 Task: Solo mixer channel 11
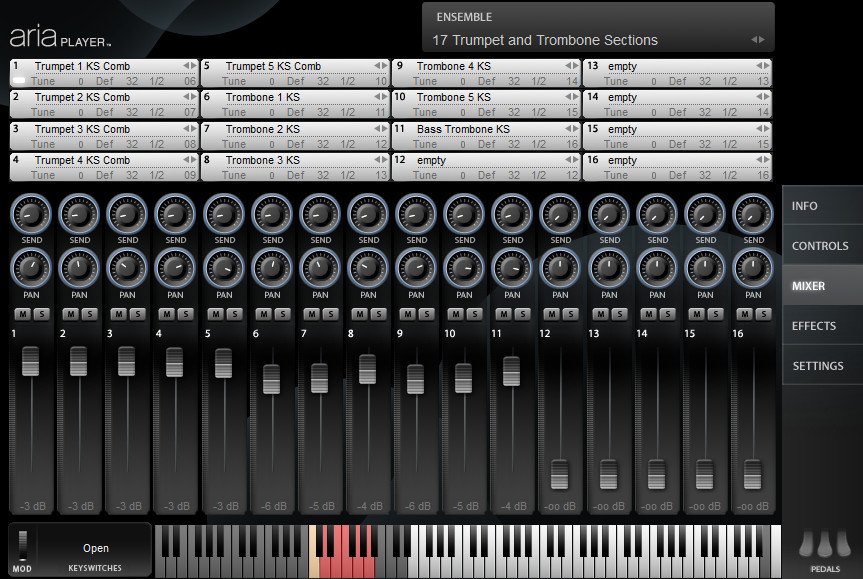(522, 314)
